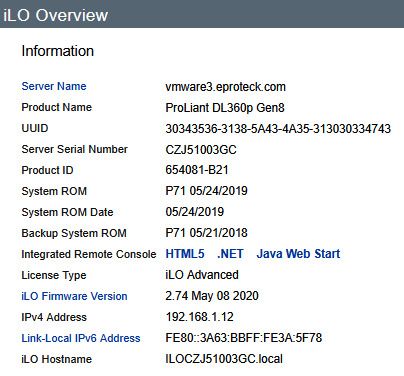
Task: Open the iLO Firmware Version link
Action: coord(74,296)
